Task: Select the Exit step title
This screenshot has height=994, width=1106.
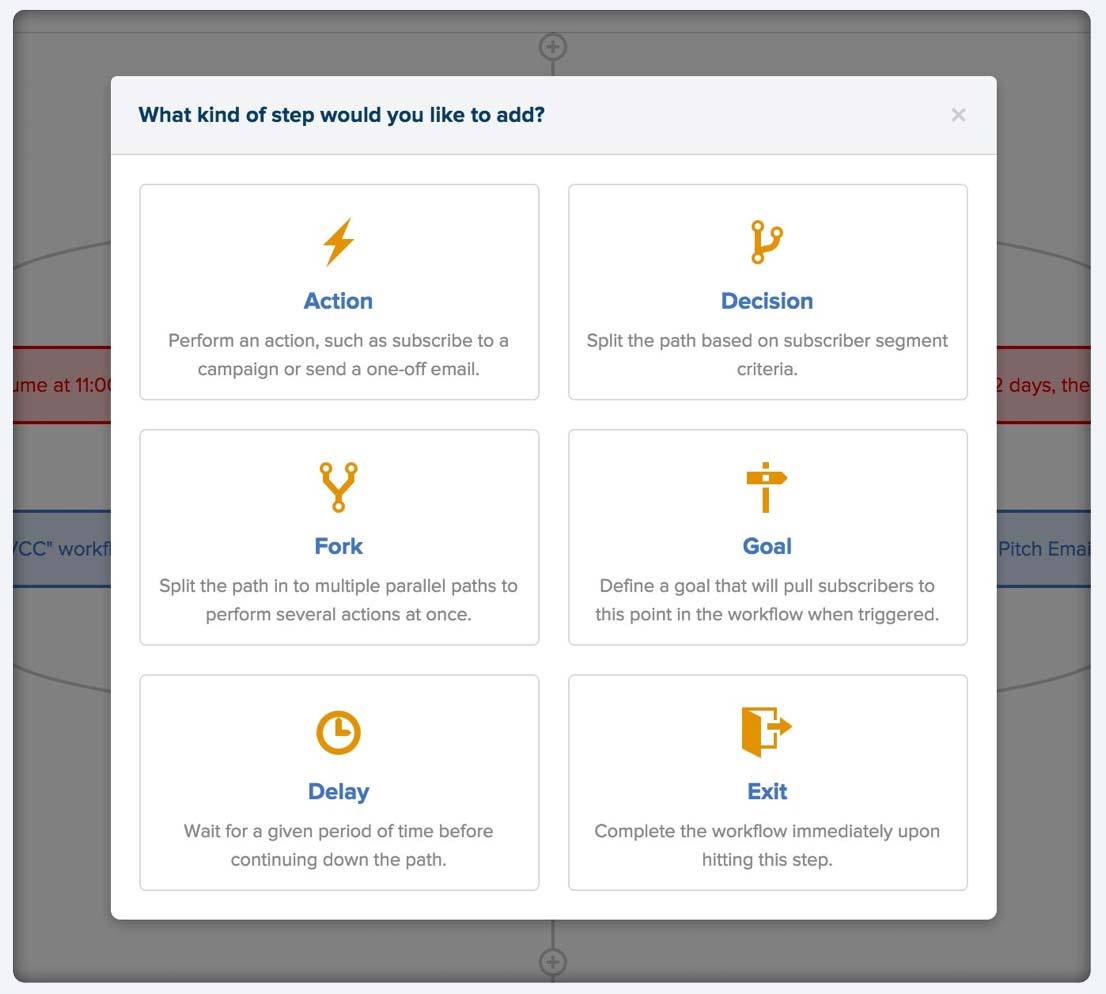Action: click(x=767, y=791)
